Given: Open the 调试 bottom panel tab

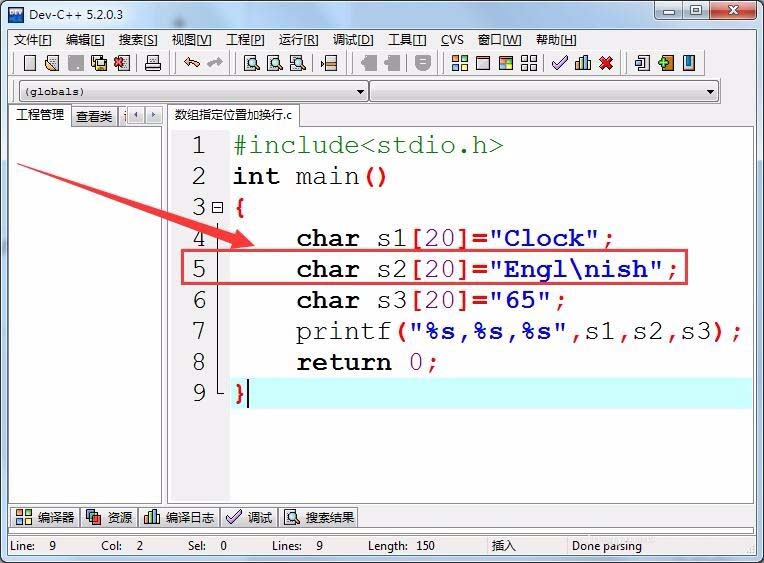Looking at the screenshot, I should (x=249, y=517).
